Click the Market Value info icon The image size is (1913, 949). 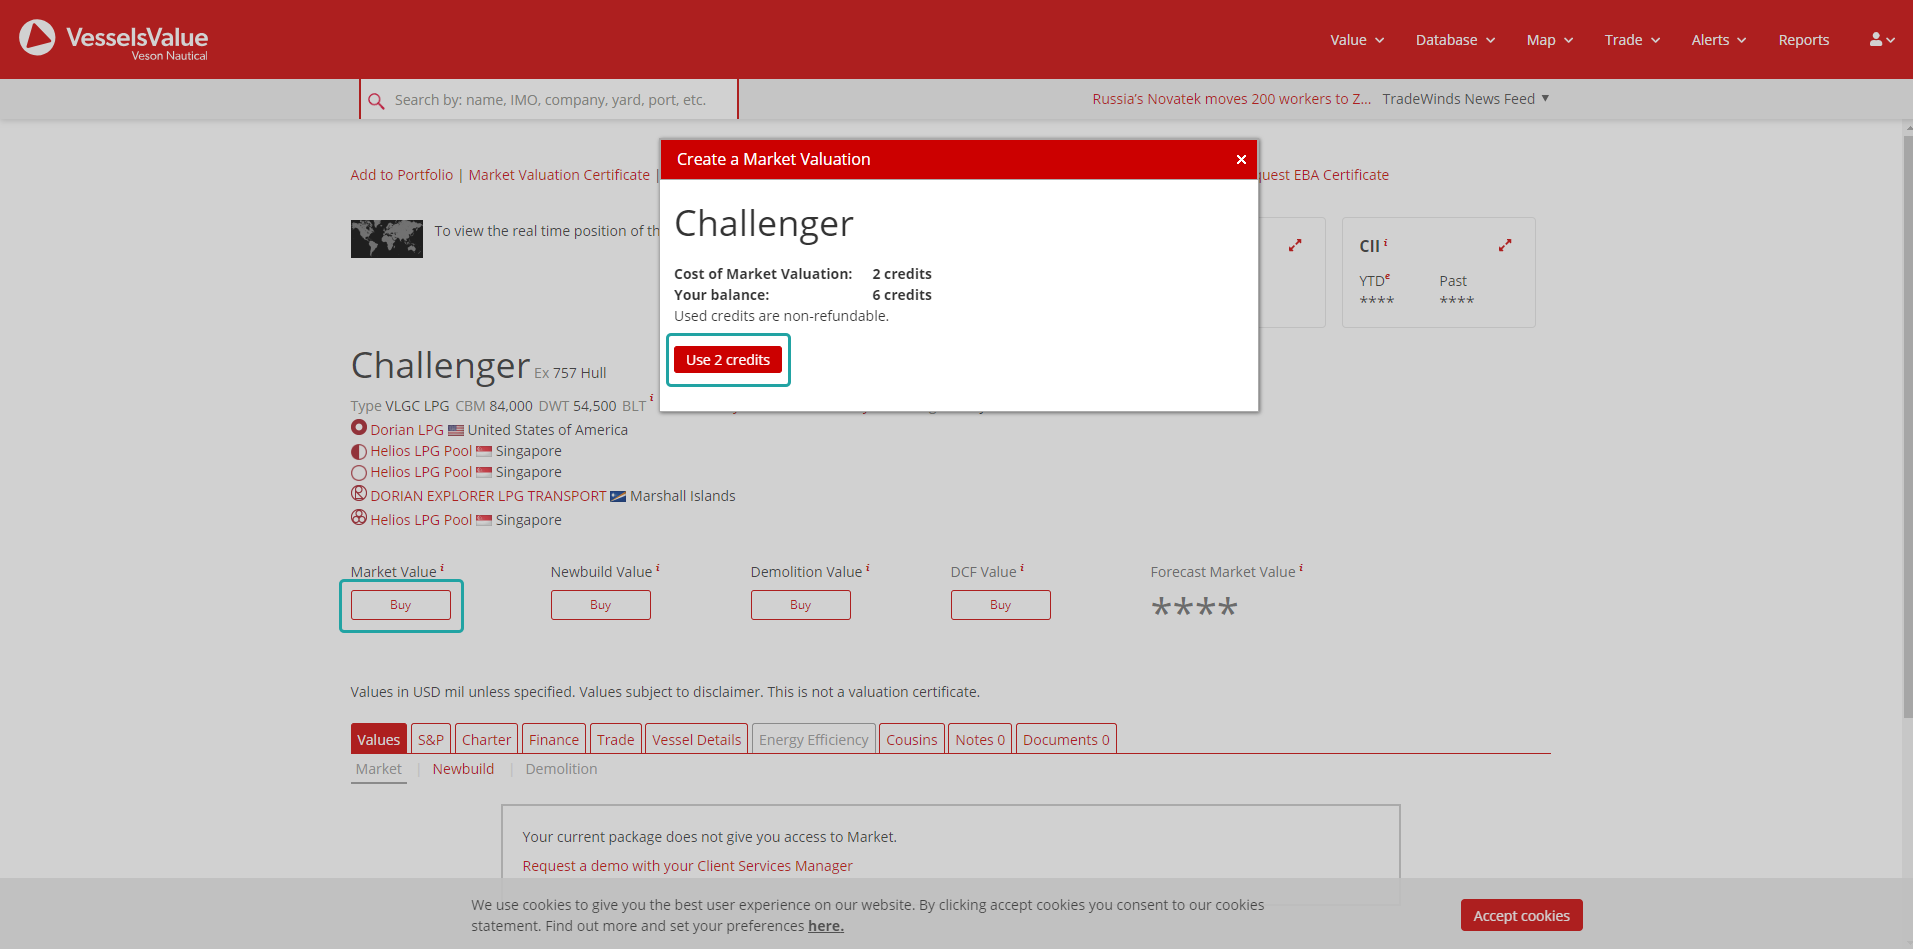(442, 568)
